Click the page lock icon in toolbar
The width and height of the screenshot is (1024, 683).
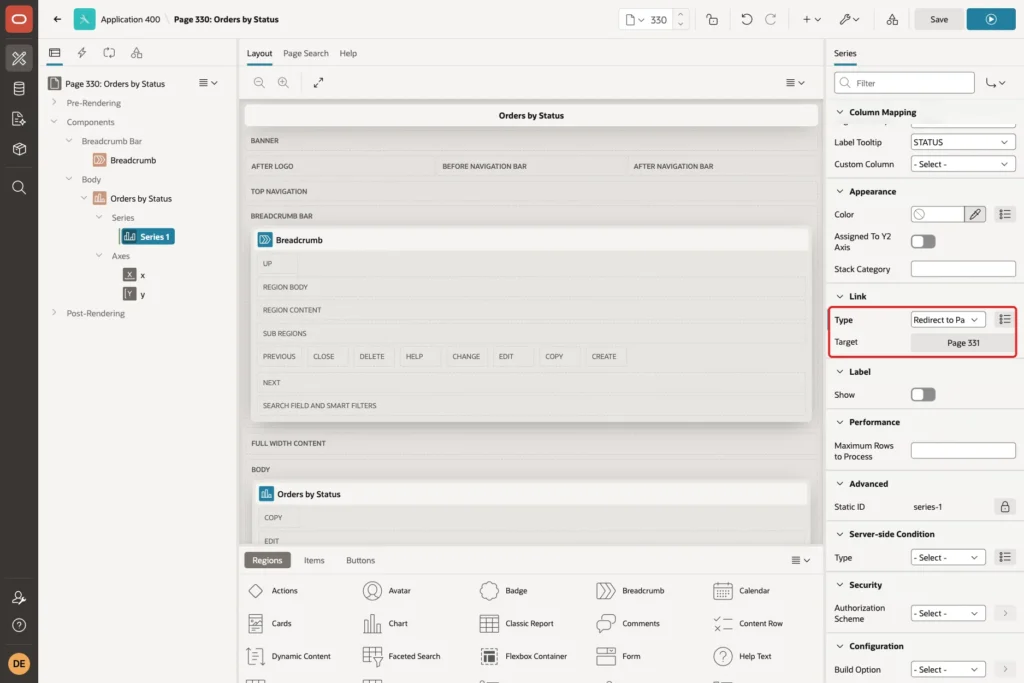[712, 20]
